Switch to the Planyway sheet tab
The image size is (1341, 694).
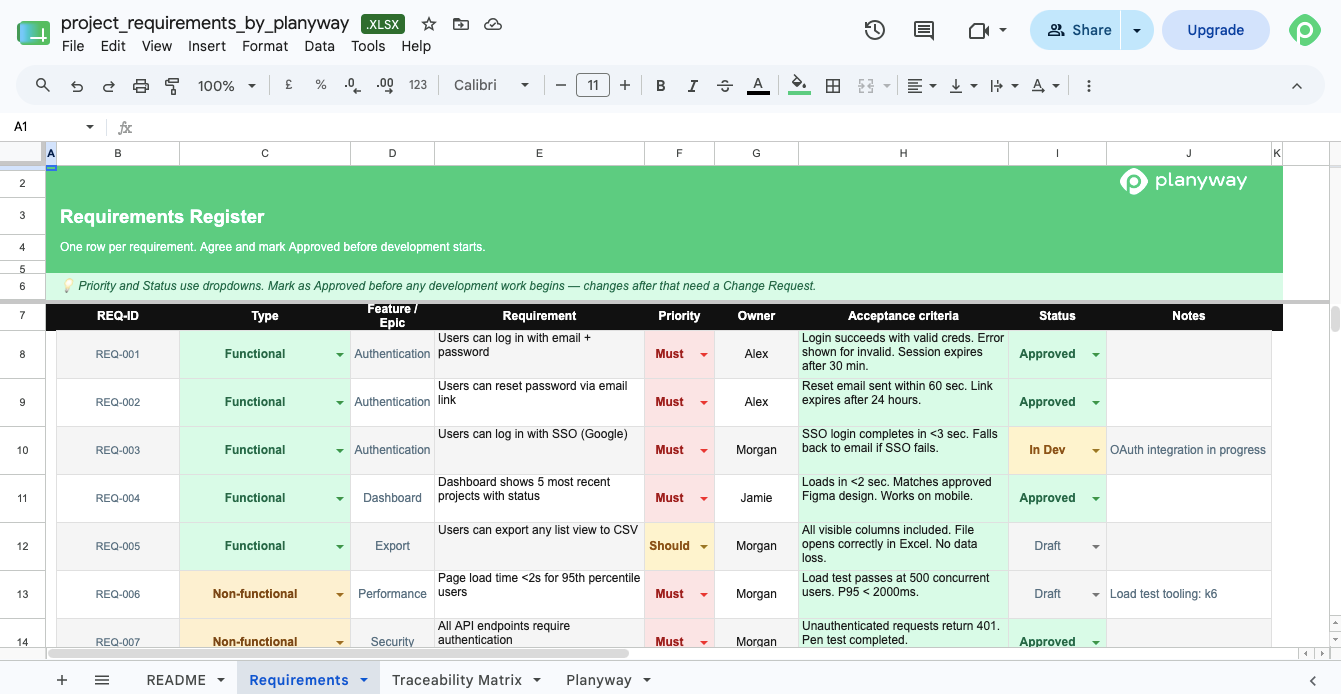pyautogui.click(x=599, y=680)
